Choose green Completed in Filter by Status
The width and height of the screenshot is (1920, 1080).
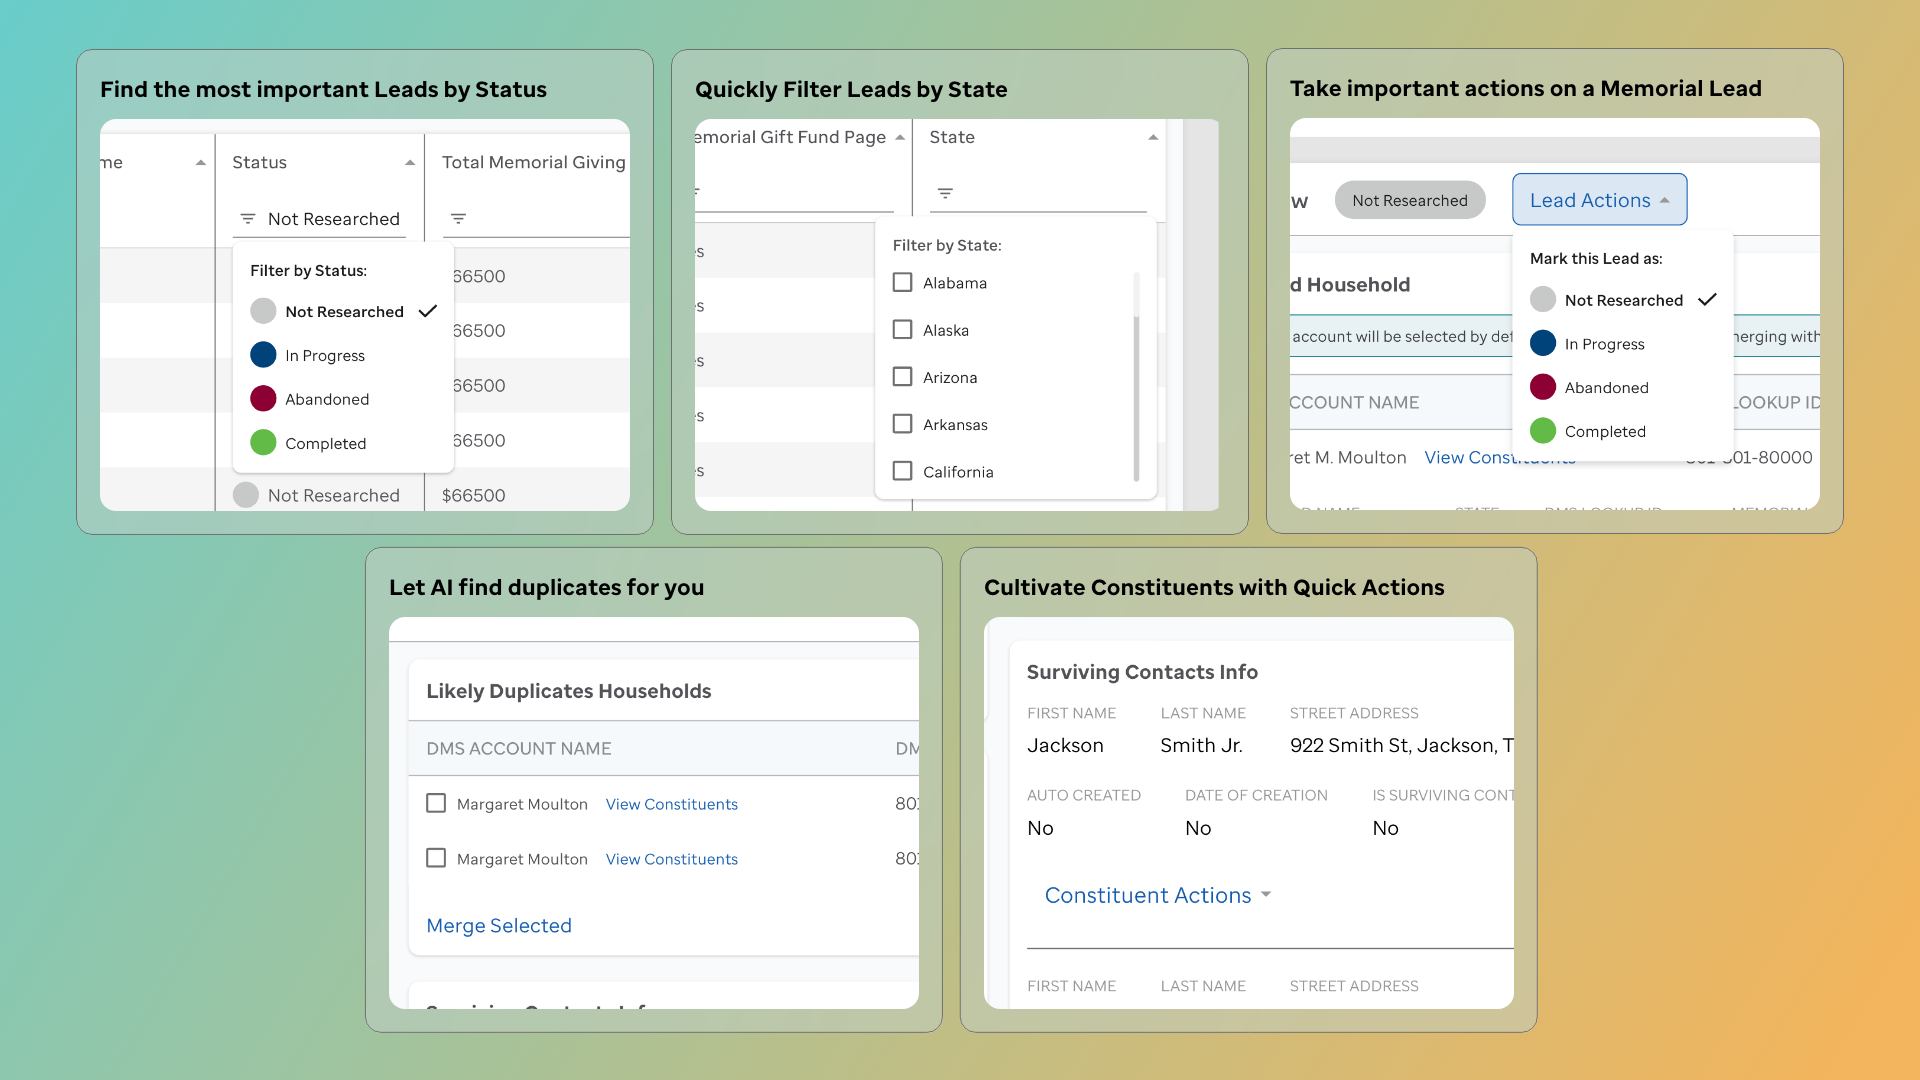click(324, 443)
